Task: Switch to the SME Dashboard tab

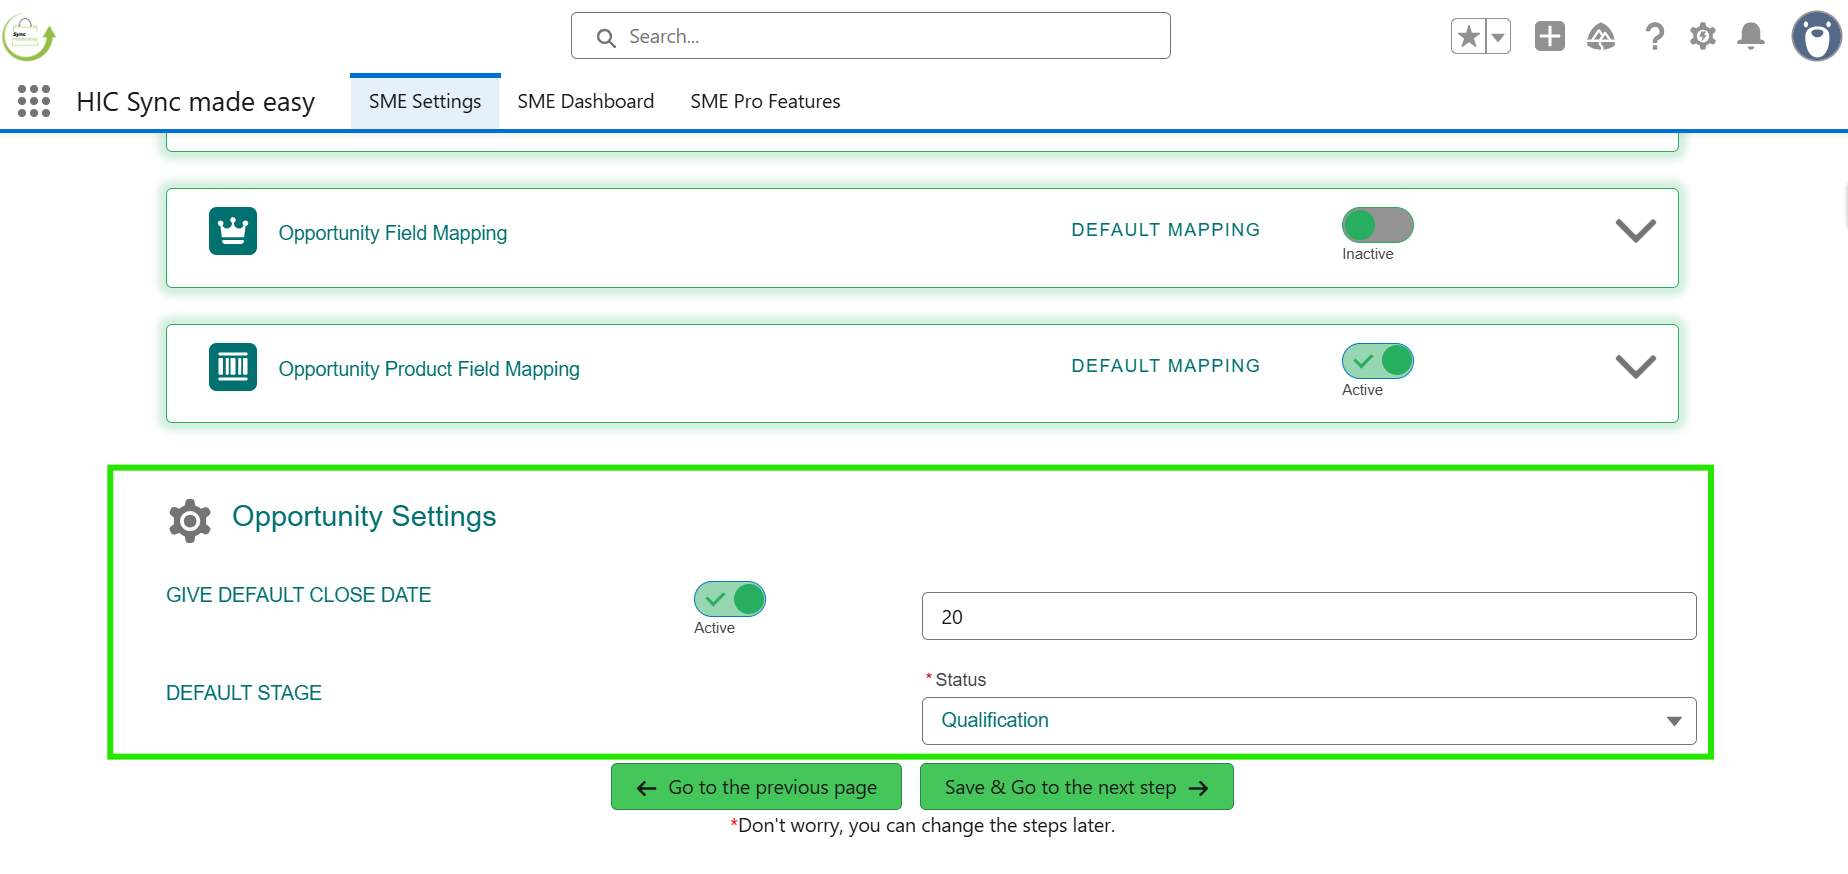Action: (585, 102)
